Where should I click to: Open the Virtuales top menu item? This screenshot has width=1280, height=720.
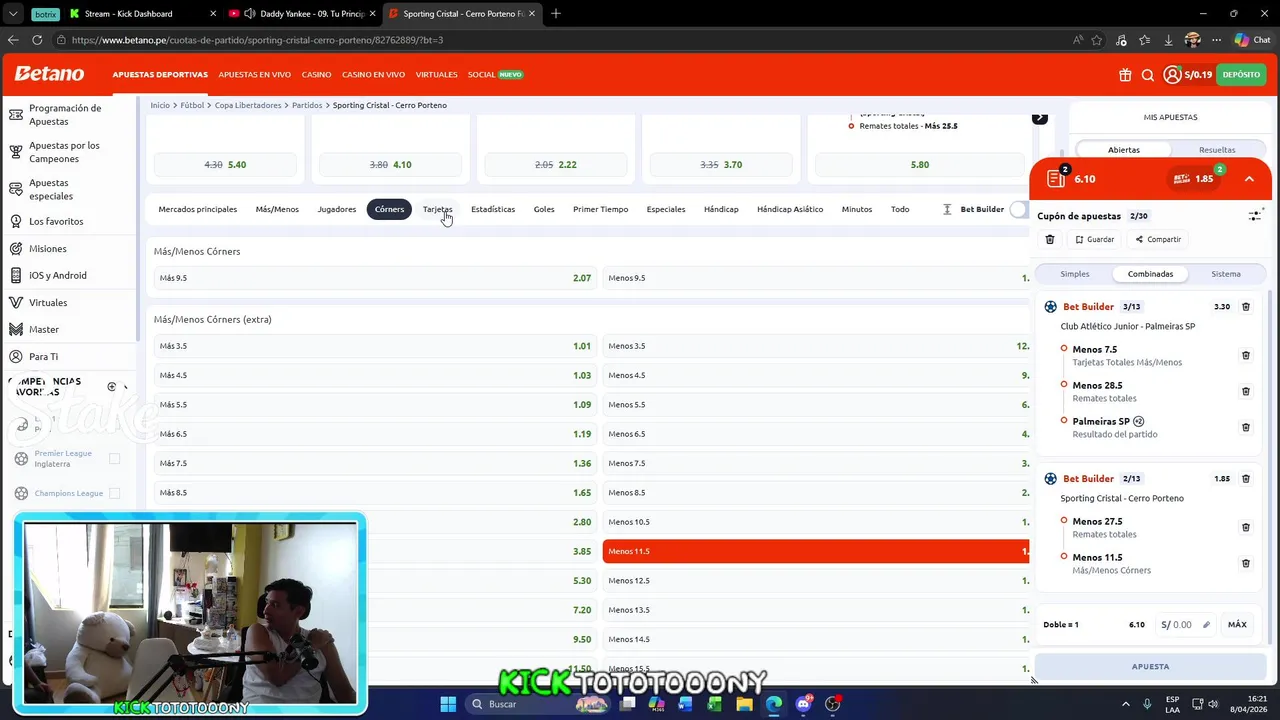pyautogui.click(x=437, y=75)
